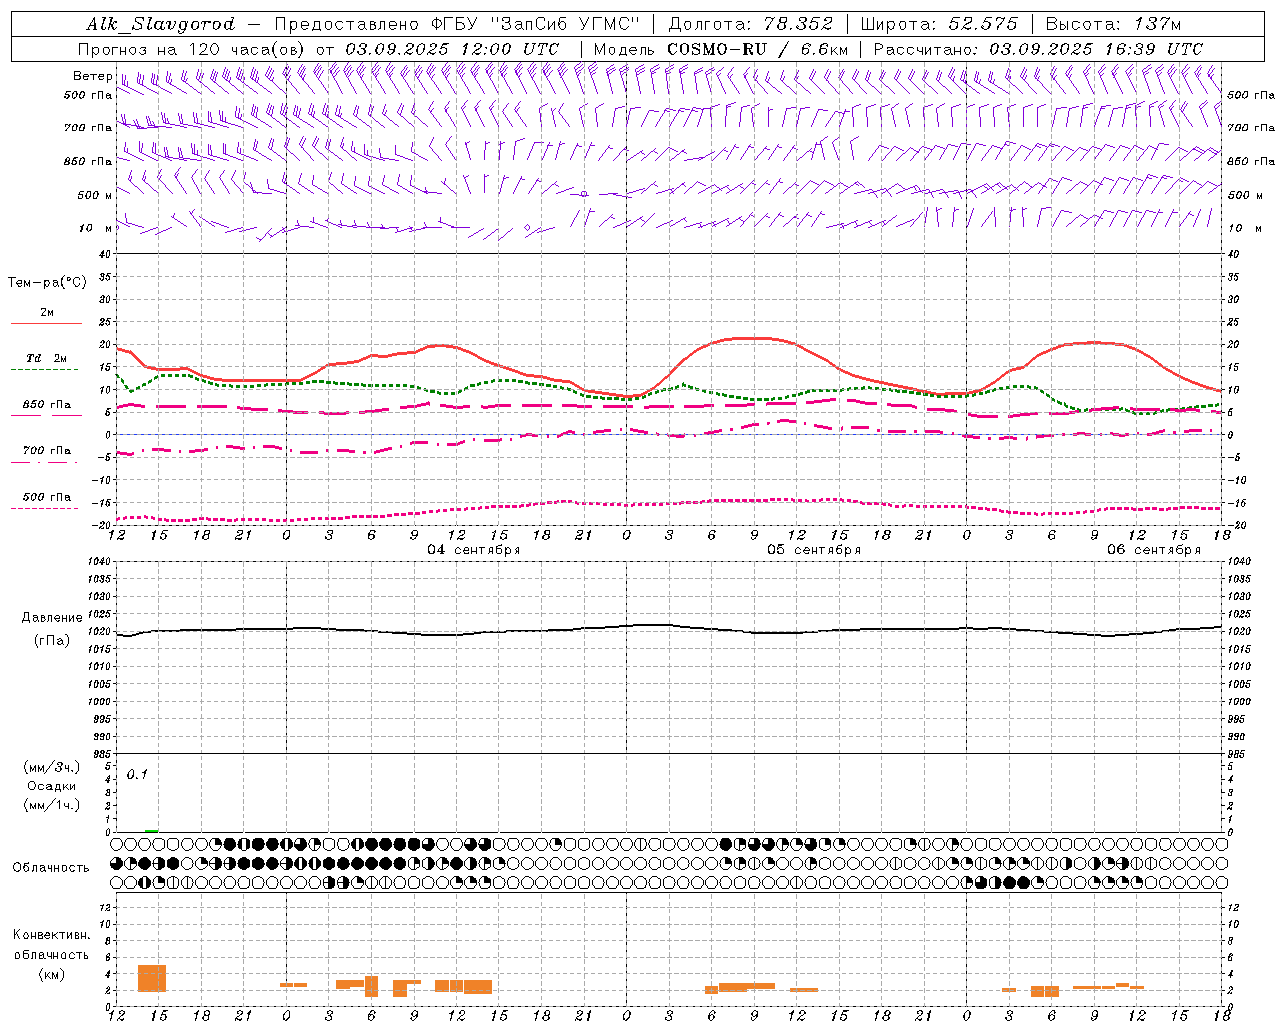Click the Тем-ра(°C) temperature panel label
1280x1024 pixels.
[47, 283]
